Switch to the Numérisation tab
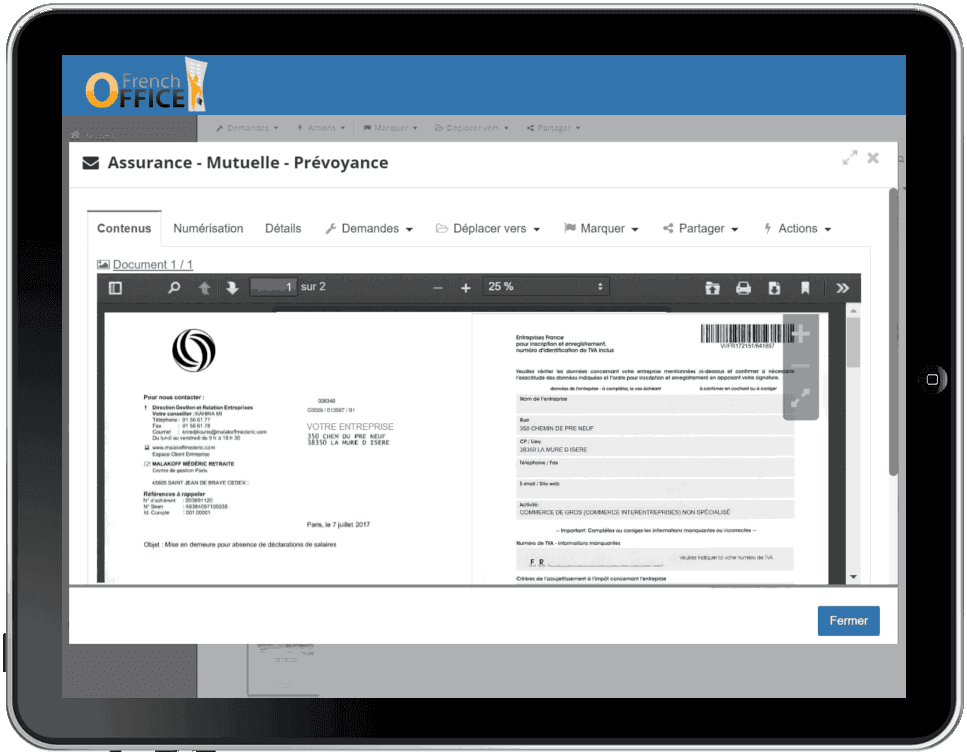Viewport: 967px width, 755px height. coord(208,228)
